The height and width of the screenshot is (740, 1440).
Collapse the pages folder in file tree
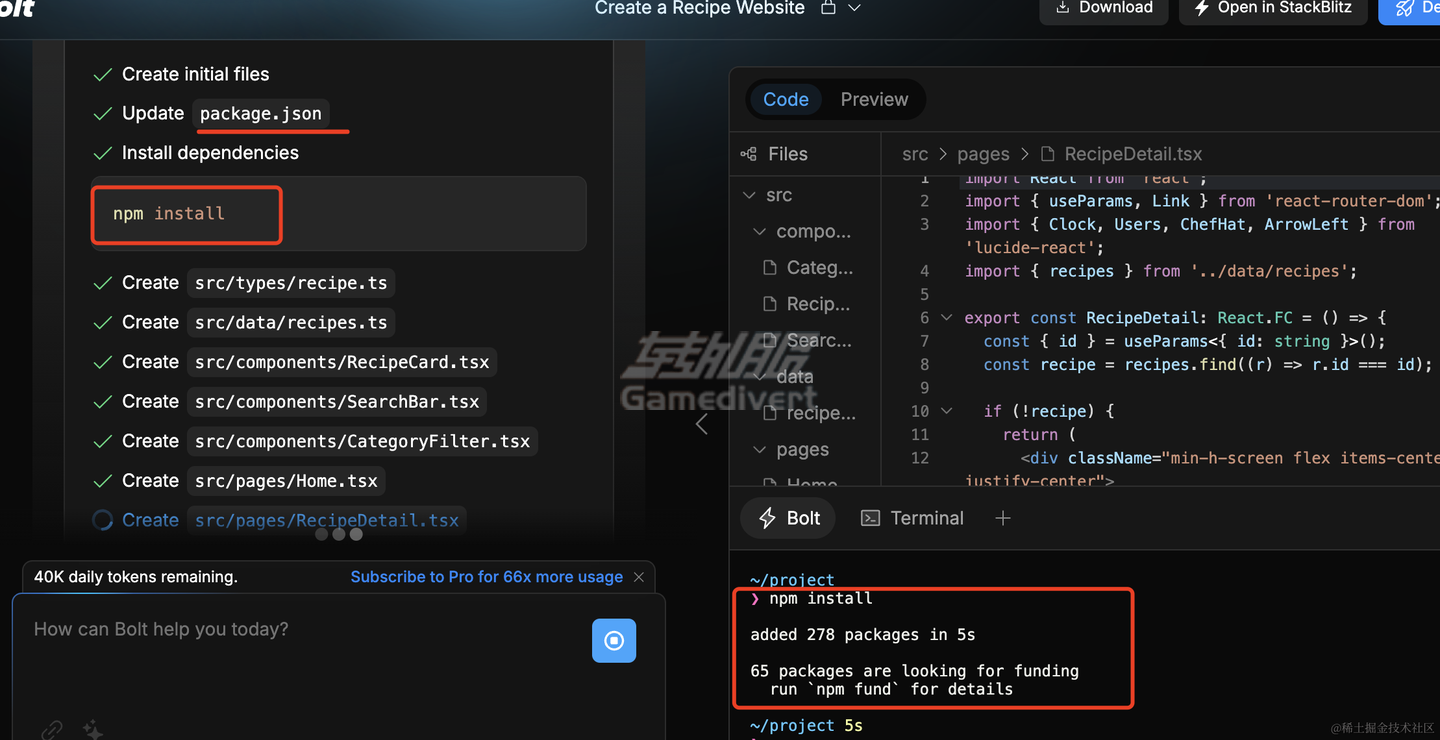pyautogui.click(x=760, y=450)
